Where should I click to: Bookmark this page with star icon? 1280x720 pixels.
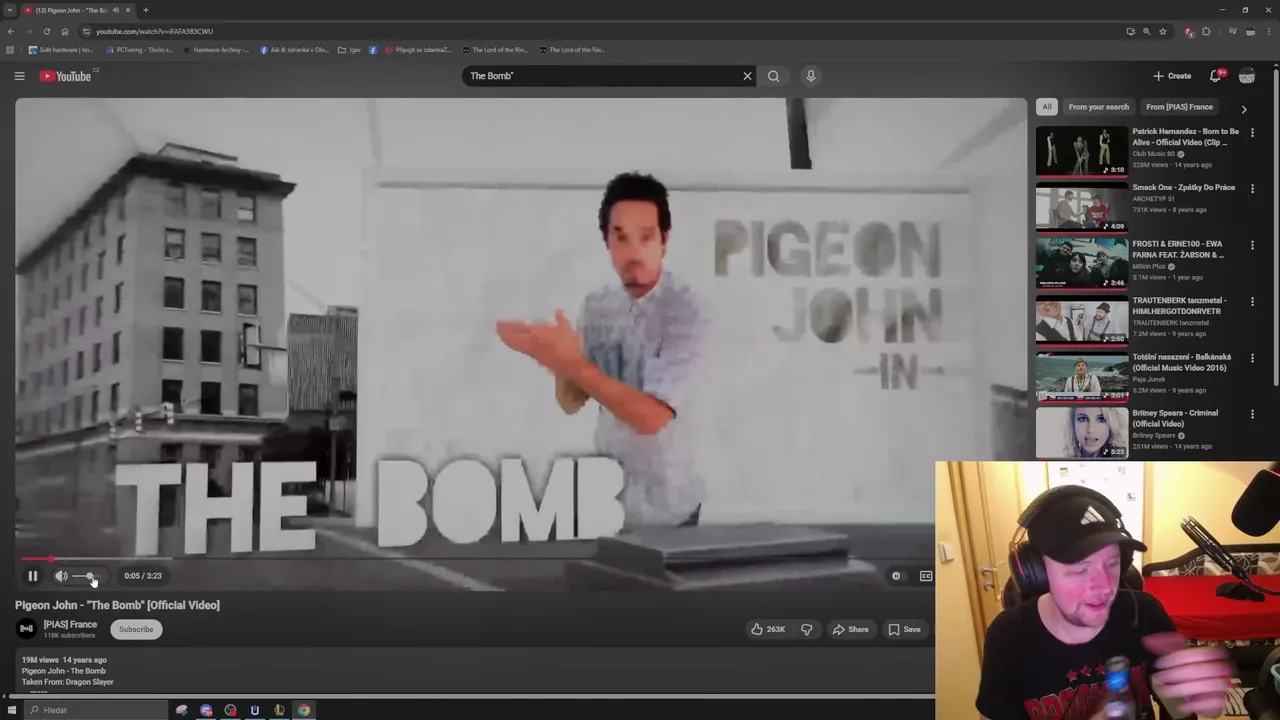1163,31
